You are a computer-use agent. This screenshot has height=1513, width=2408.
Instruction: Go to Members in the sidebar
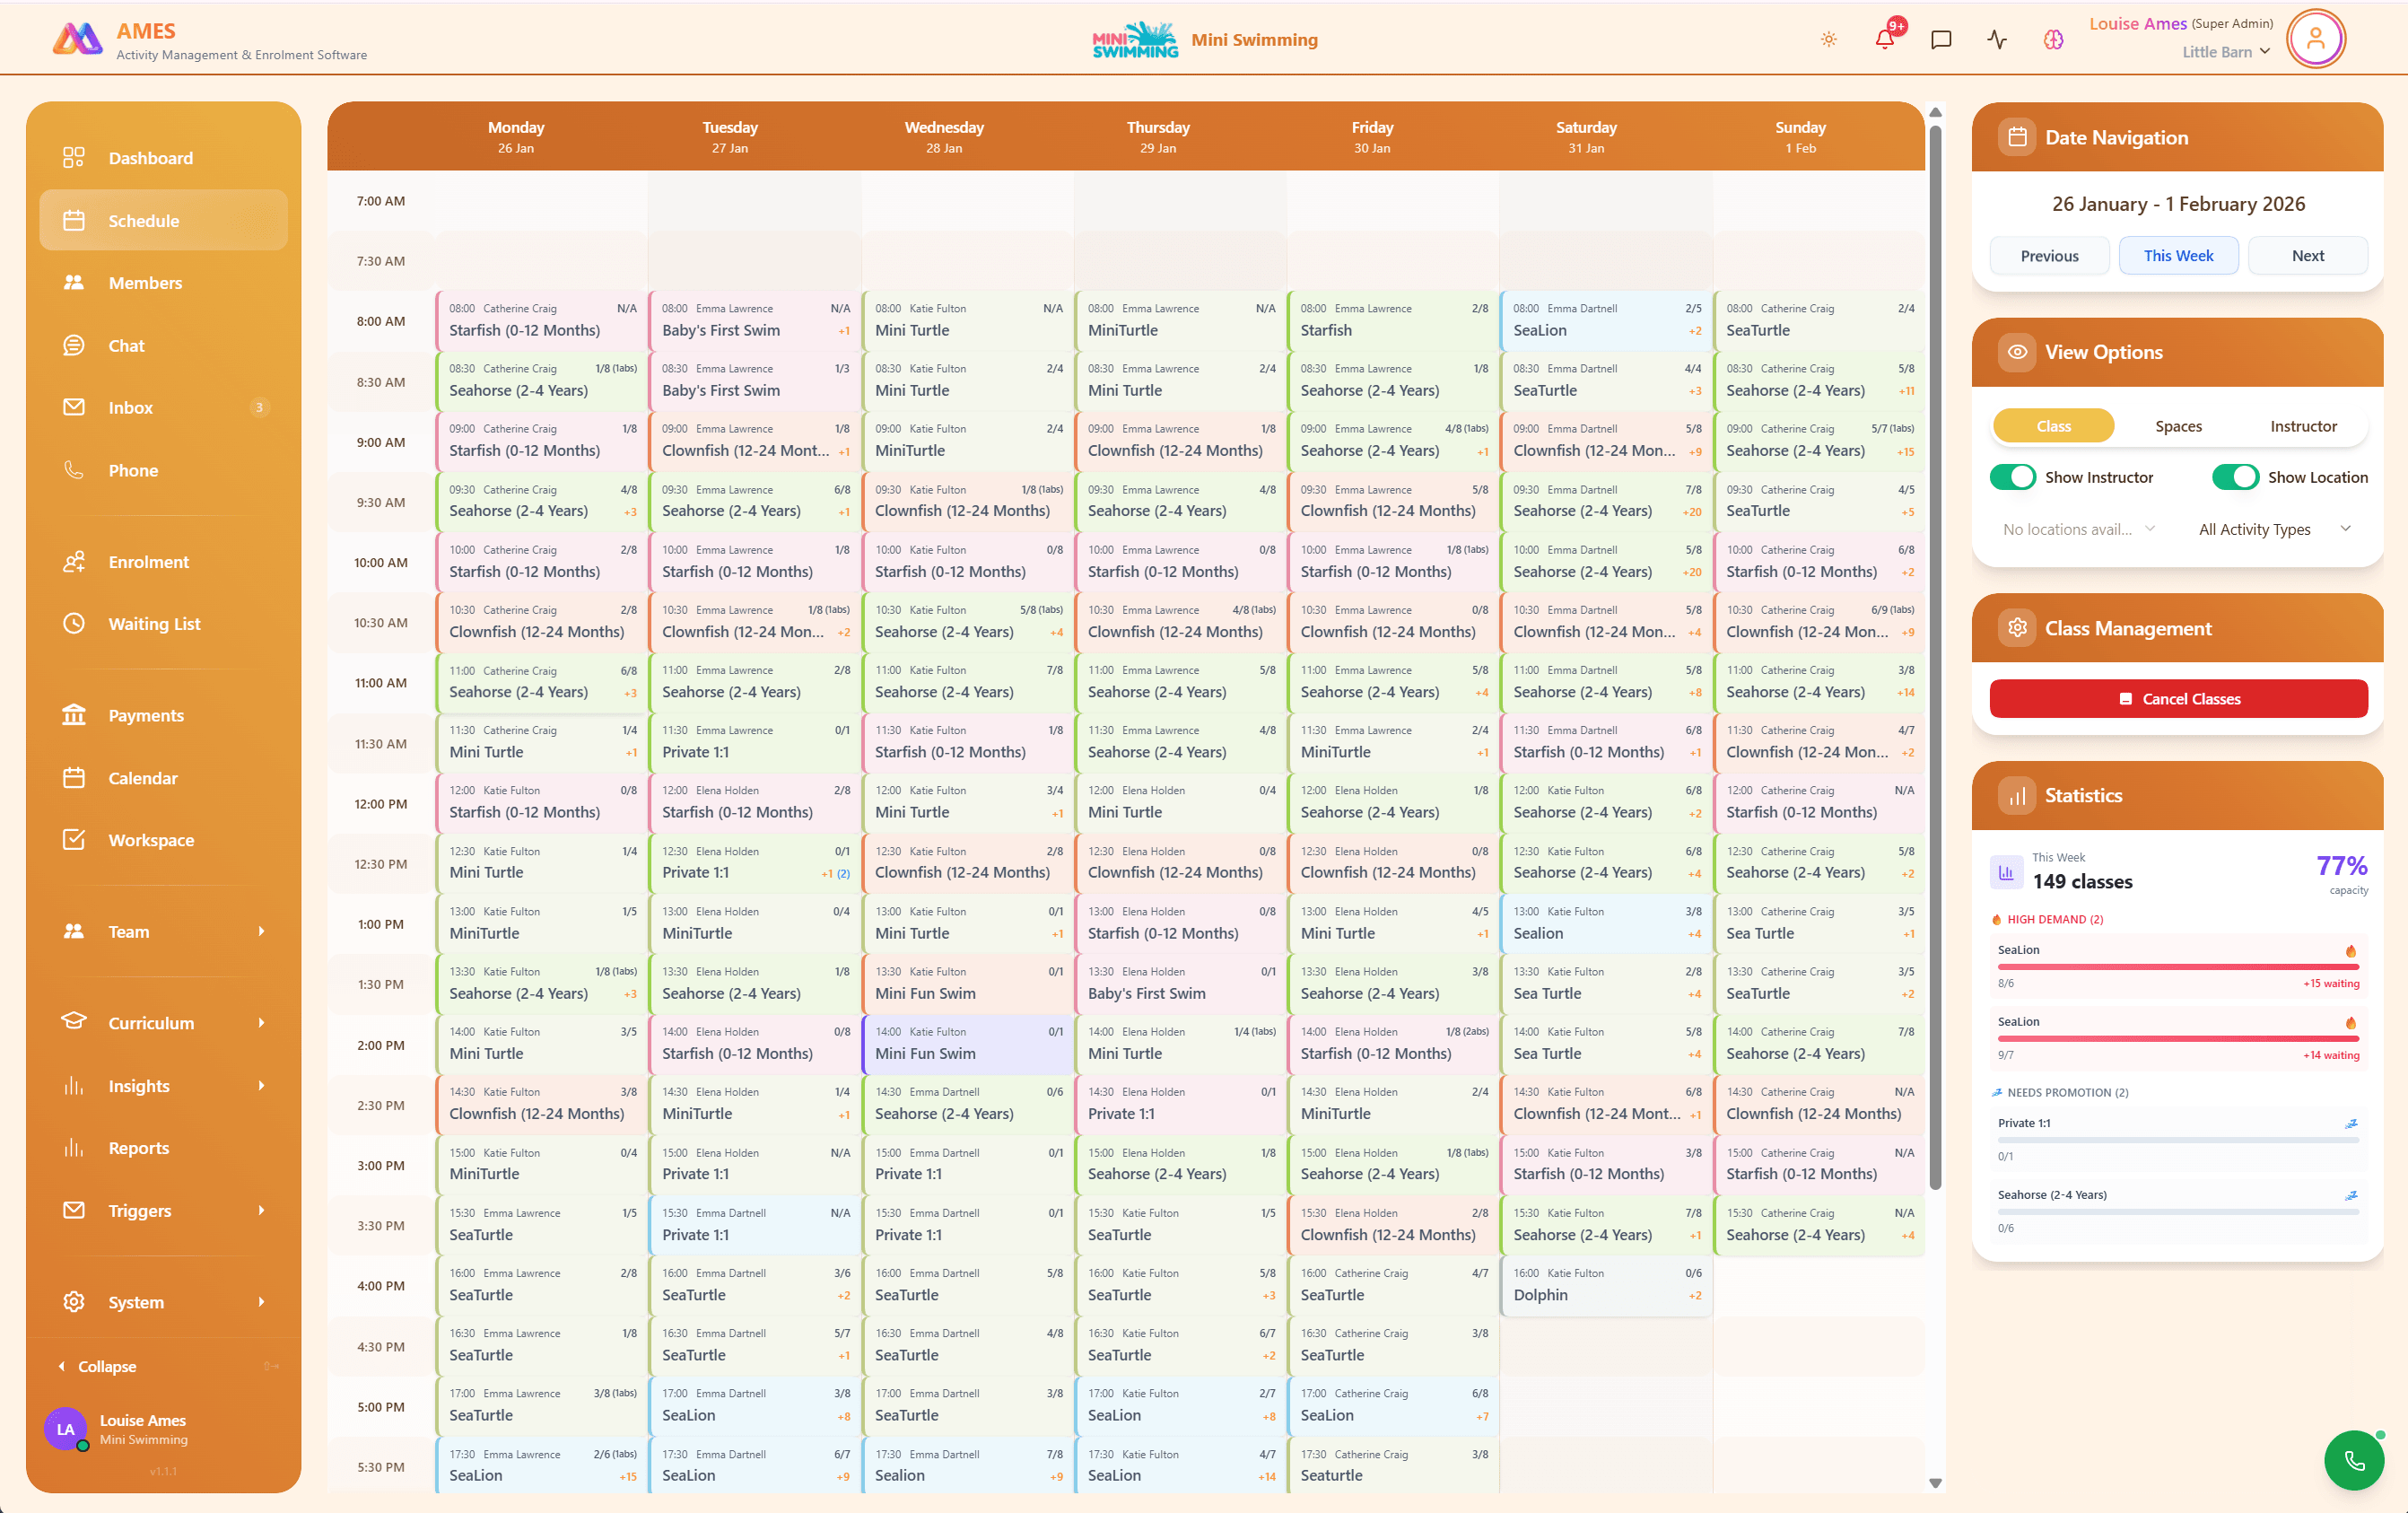(x=163, y=283)
